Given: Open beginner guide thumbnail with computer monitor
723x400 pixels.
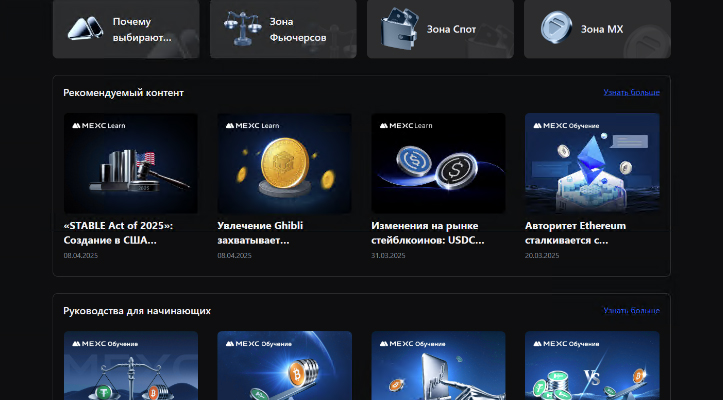Looking at the screenshot, I should (439, 365).
